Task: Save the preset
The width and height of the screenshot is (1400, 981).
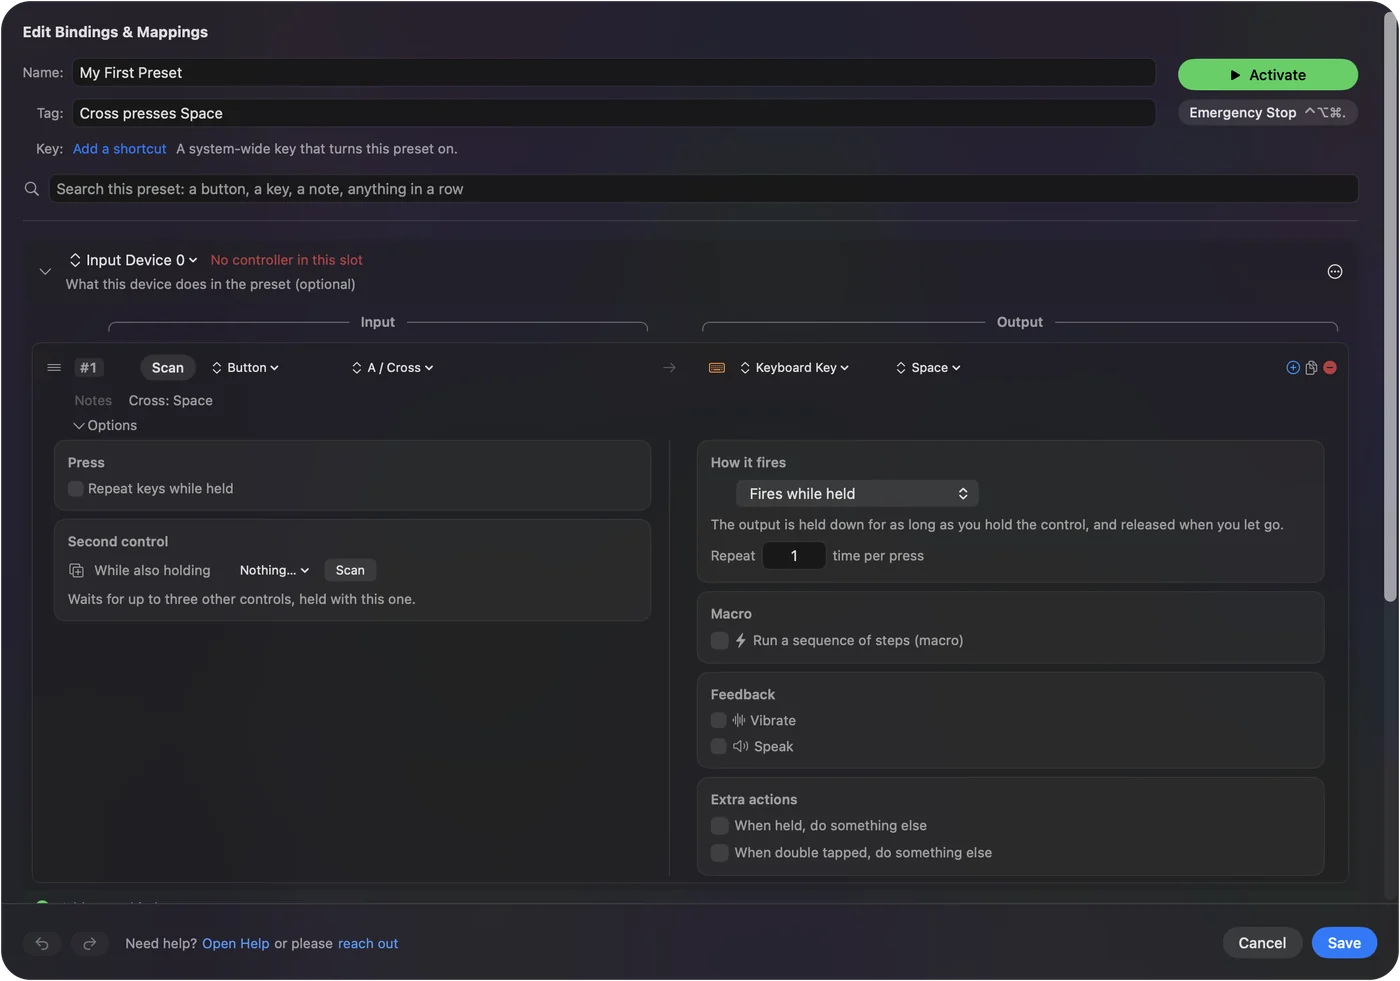Action: (x=1344, y=943)
